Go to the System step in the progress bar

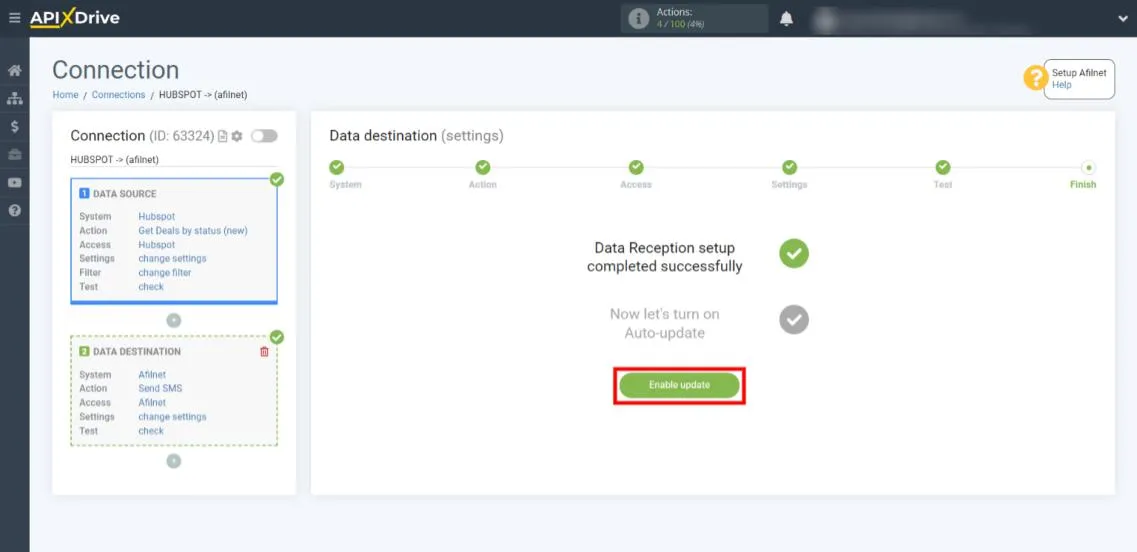[x=337, y=168]
